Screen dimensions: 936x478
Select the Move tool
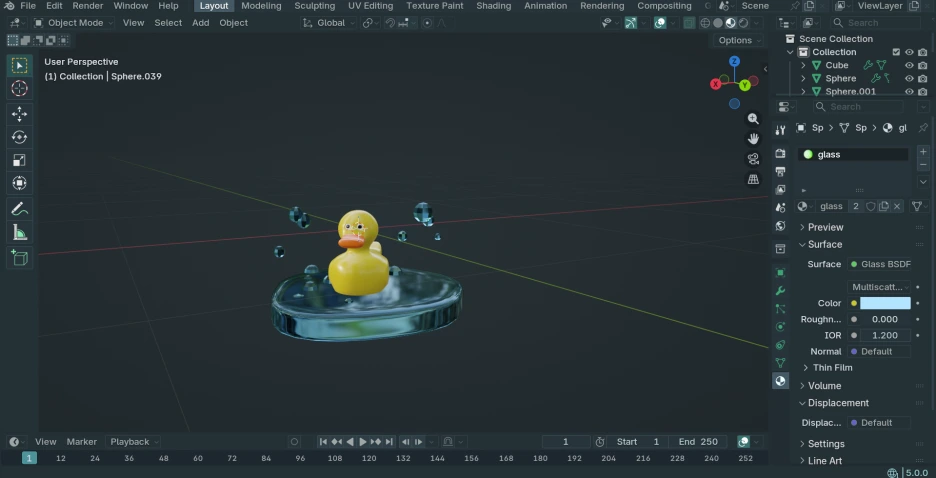(20, 114)
